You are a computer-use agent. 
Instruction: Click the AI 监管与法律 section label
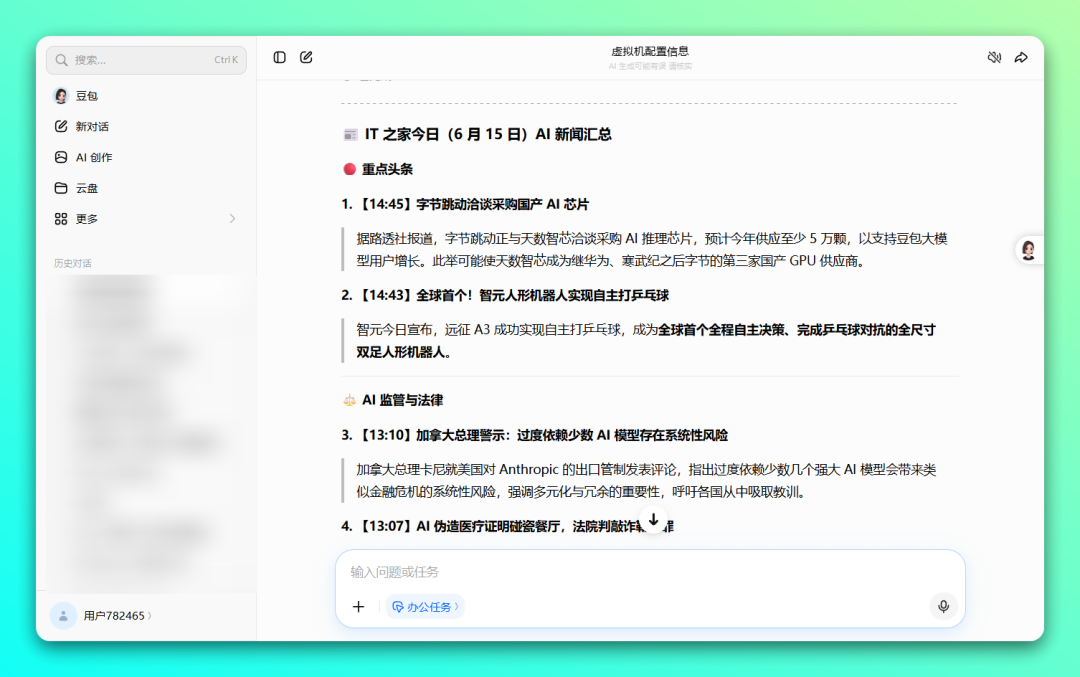click(402, 400)
